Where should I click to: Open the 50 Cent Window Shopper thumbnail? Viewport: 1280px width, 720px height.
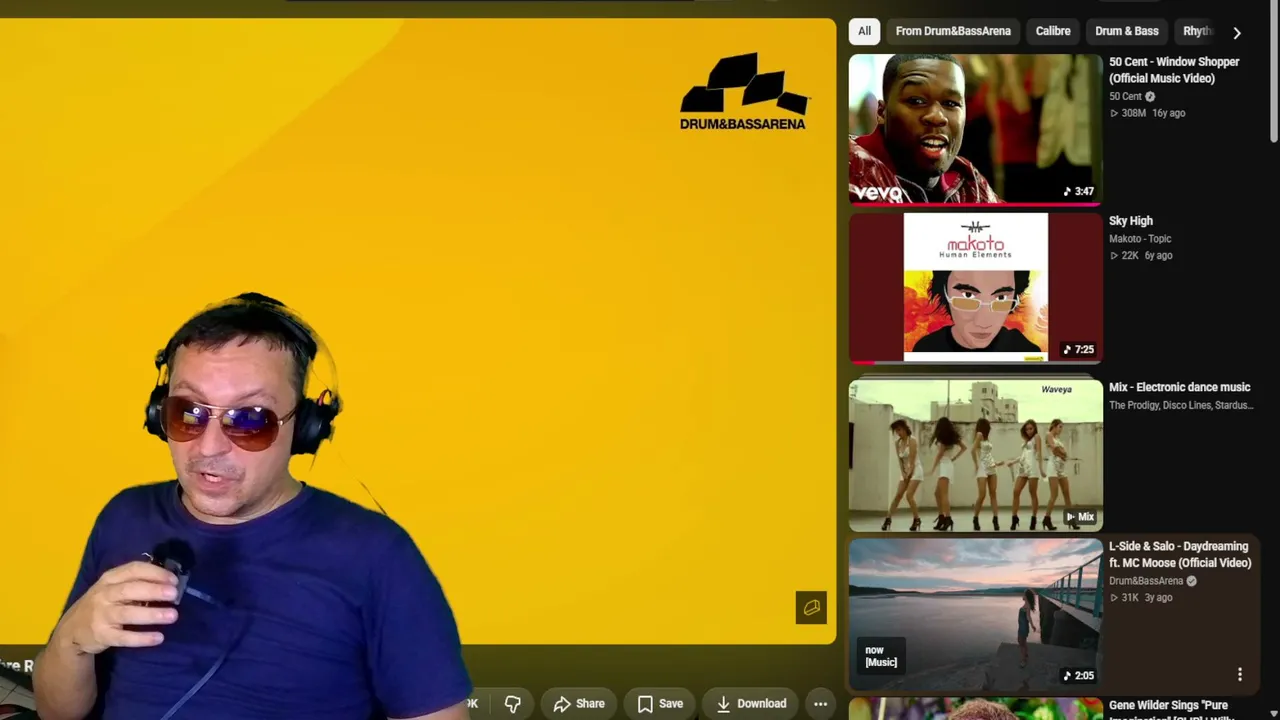coord(975,129)
